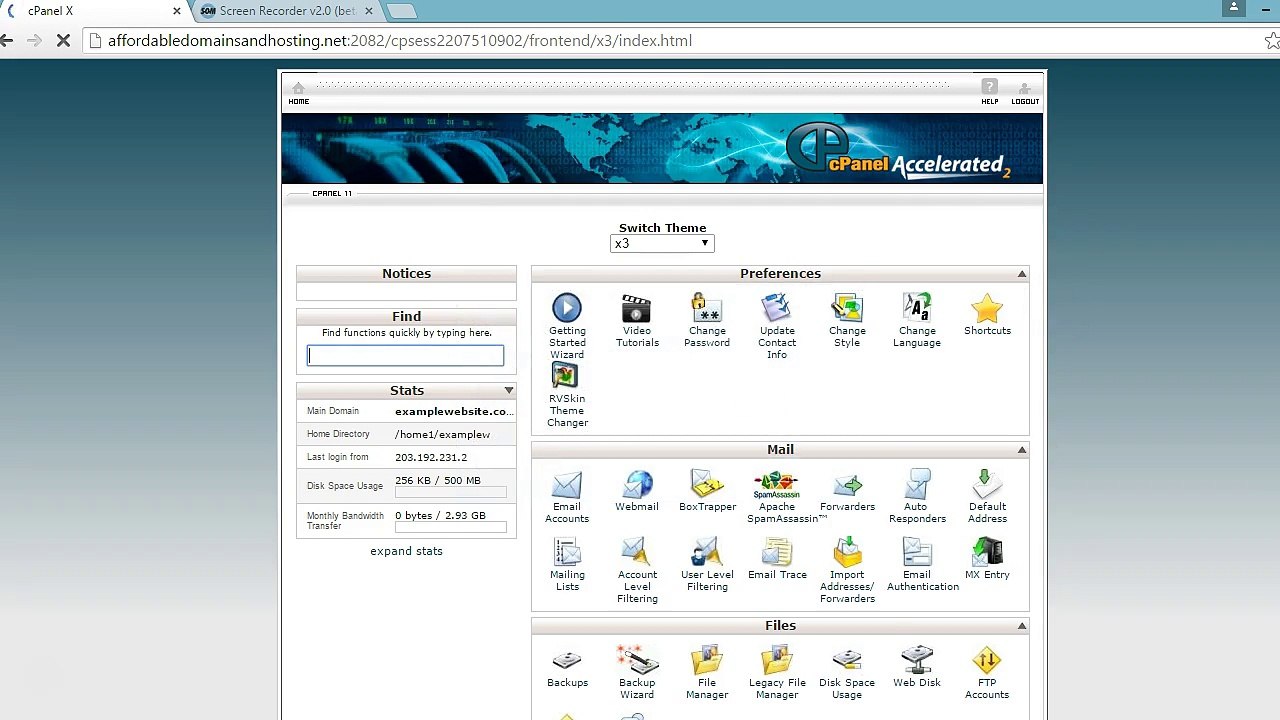
Task: Click the Monthly Bandwidth Transfer progress bar
Action: (x=451, y=527)
